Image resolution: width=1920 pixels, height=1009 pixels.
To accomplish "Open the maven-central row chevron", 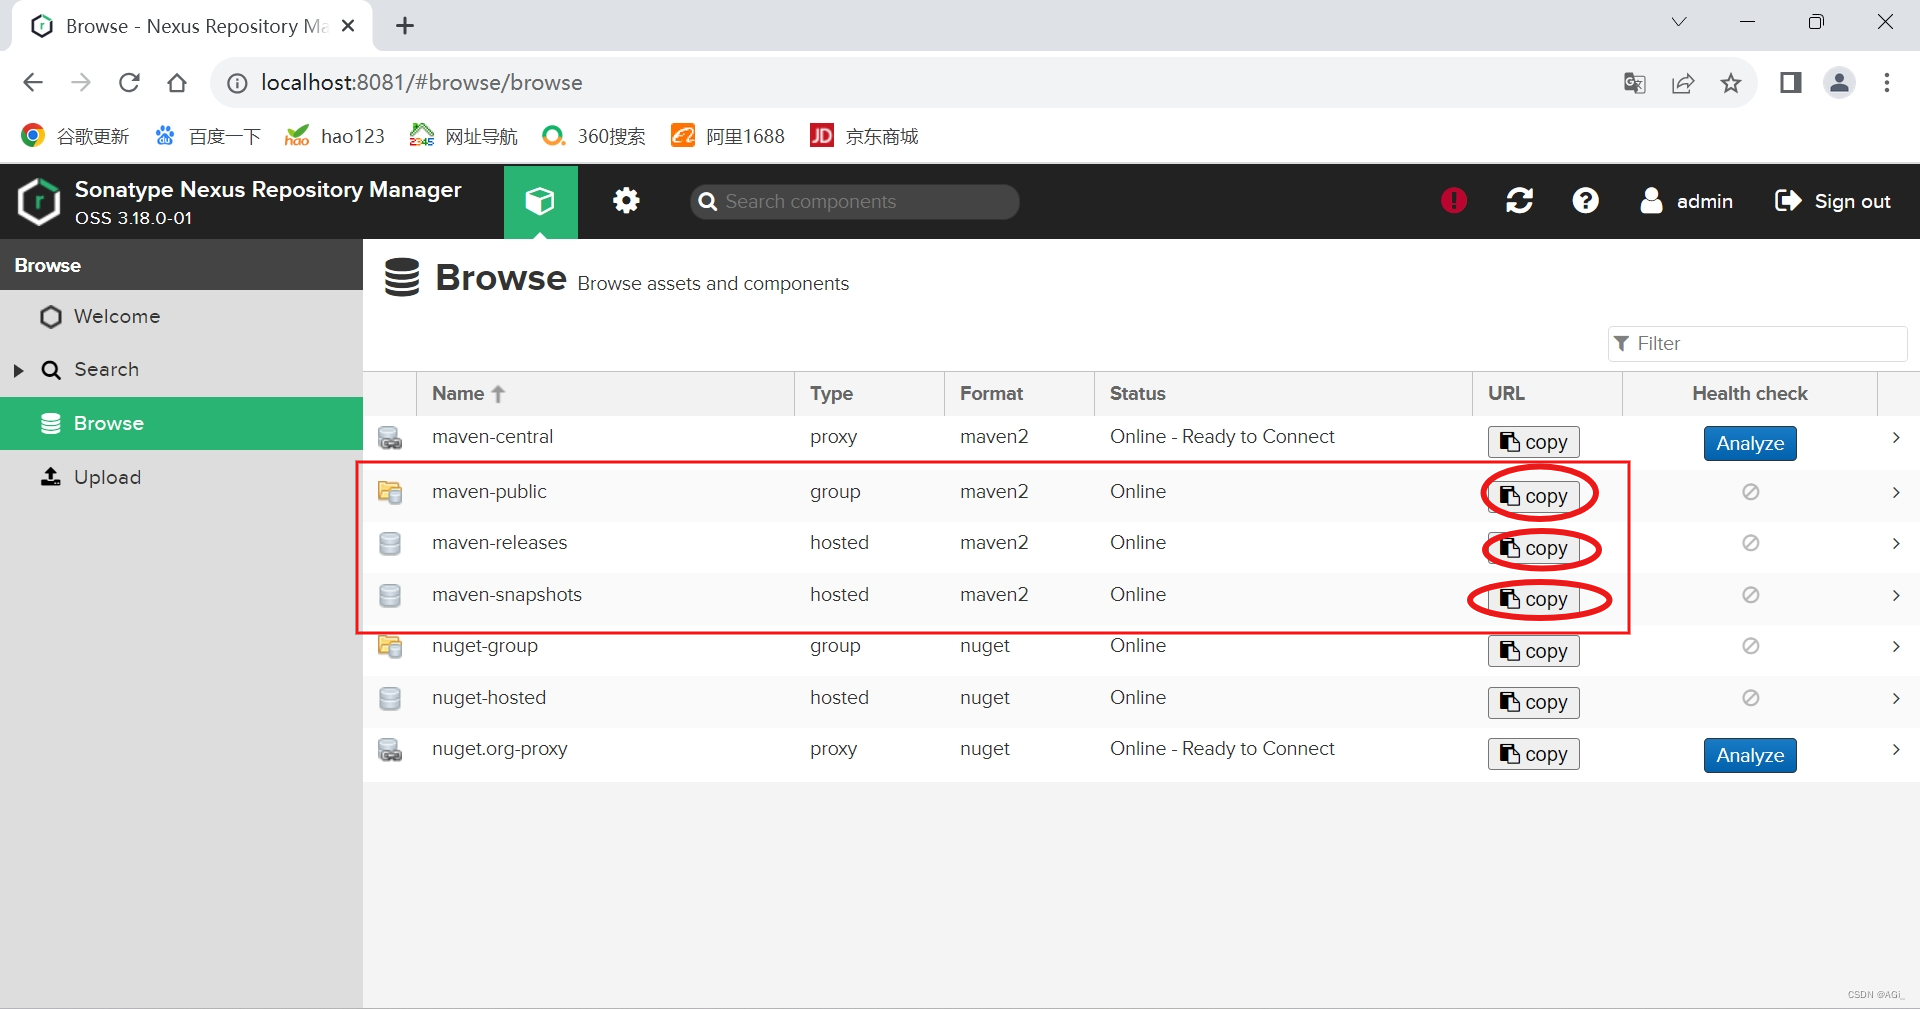I will pyautogui.click(x=1896, y=438).
